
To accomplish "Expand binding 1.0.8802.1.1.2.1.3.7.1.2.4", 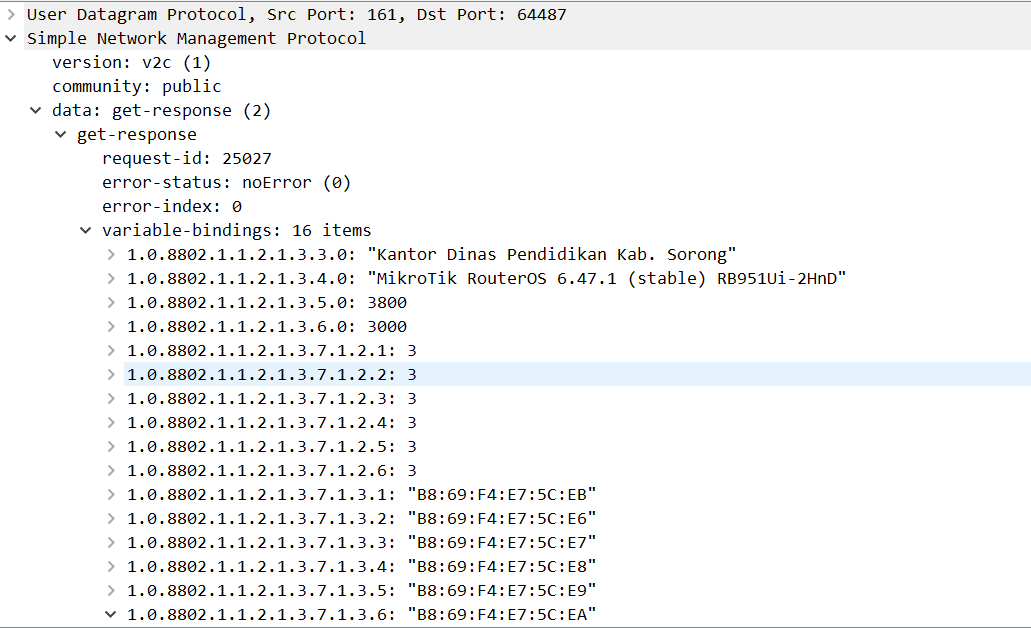I will pos(110,422).
